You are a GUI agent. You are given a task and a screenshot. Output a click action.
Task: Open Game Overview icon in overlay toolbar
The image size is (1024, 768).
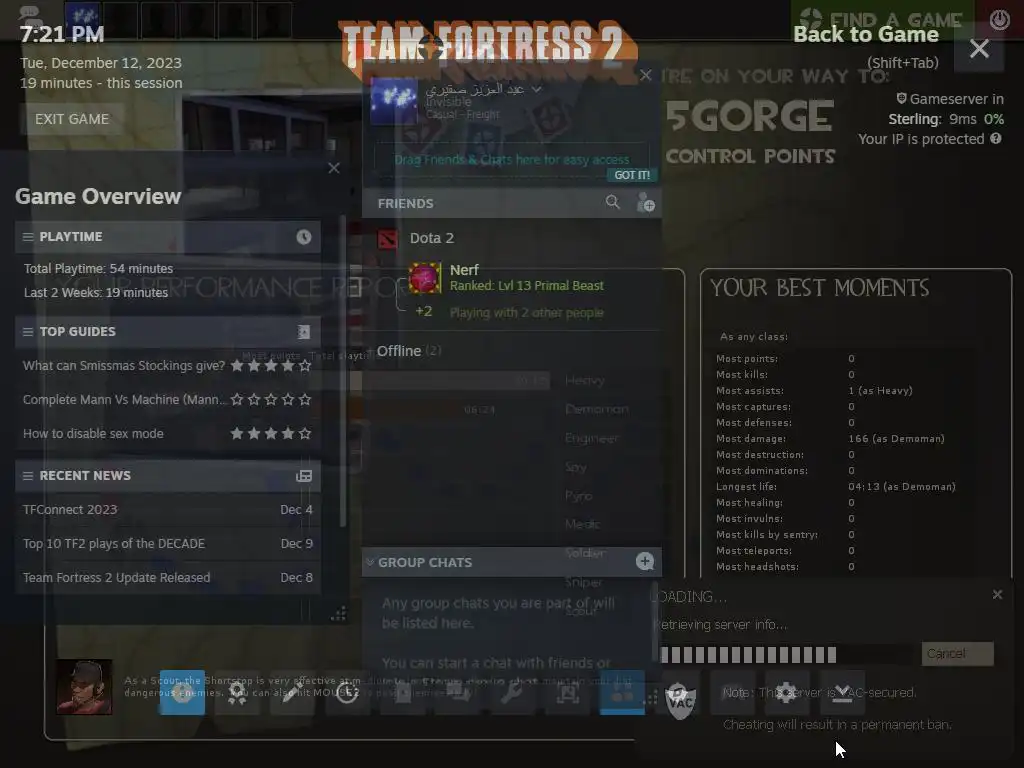(182, 693)
